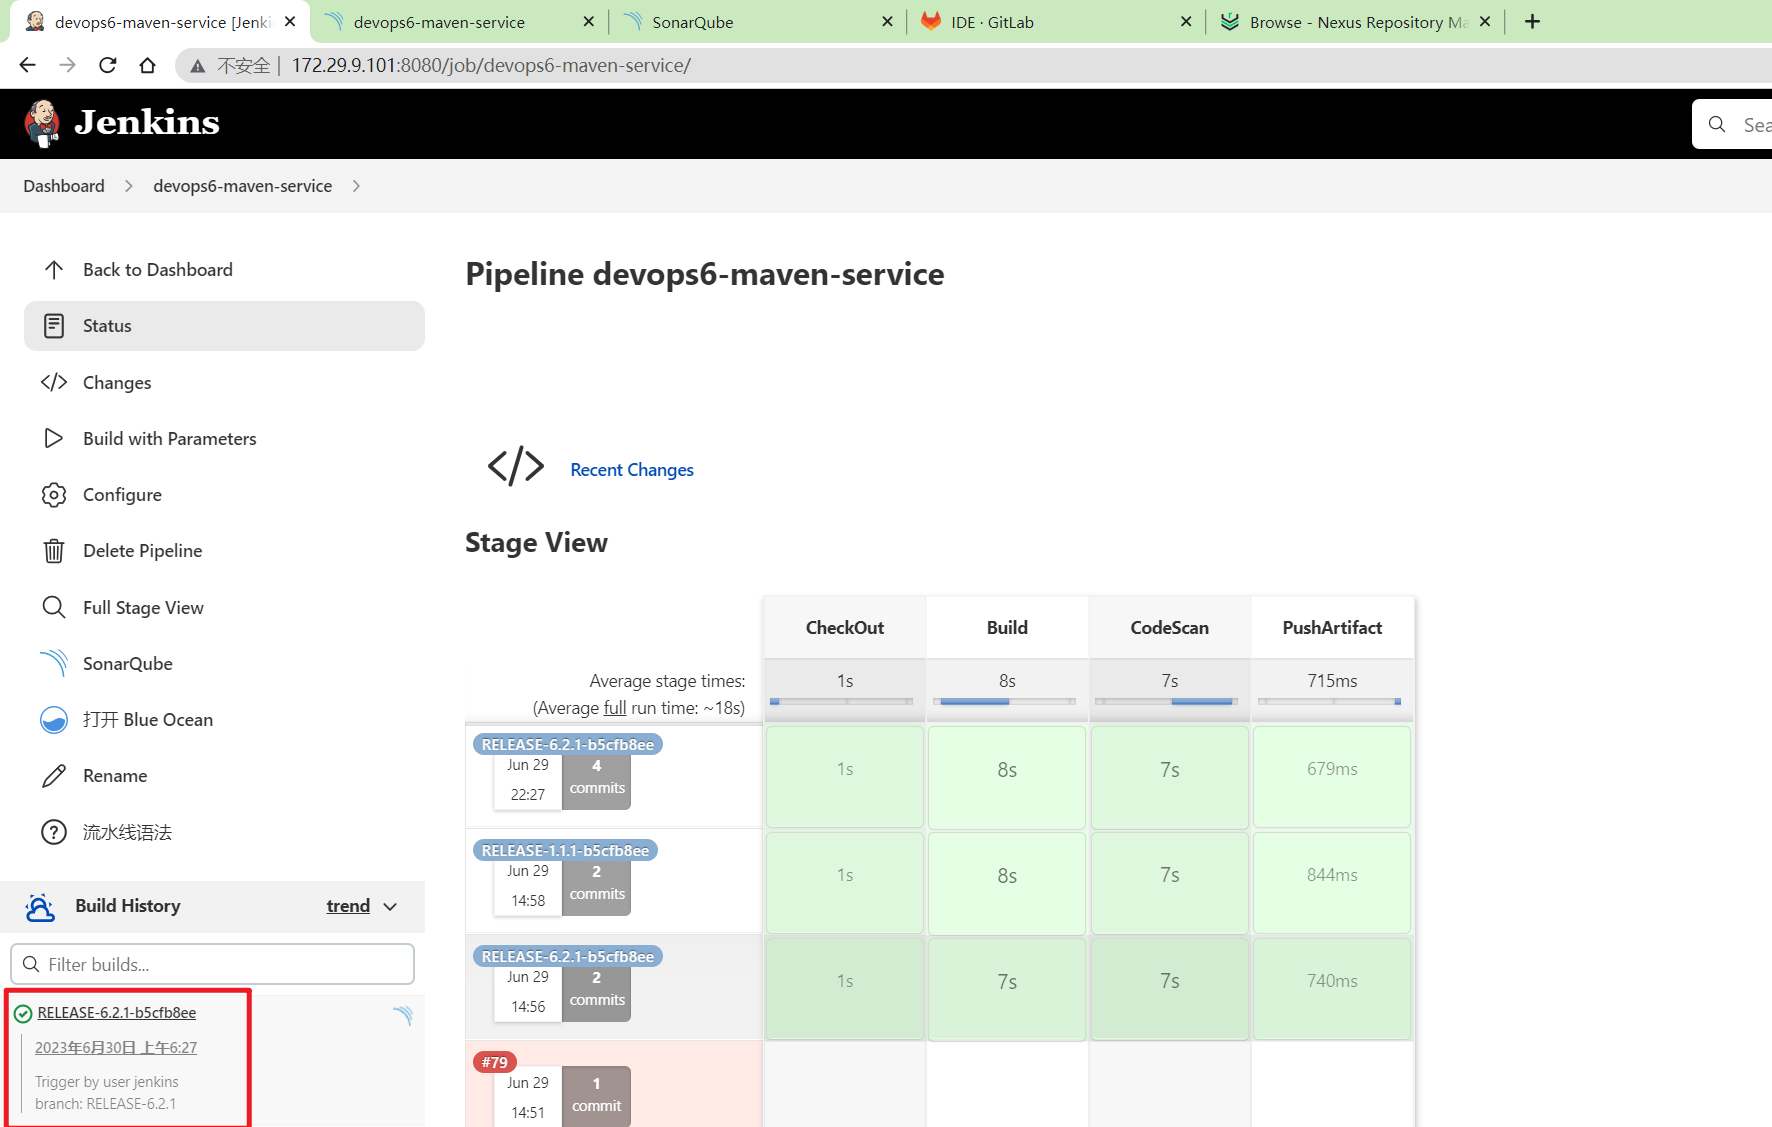The height and width of the screenshot is (1127, 1772).
Task: Click the Configure gear icon
Action: tap(54, 495)
